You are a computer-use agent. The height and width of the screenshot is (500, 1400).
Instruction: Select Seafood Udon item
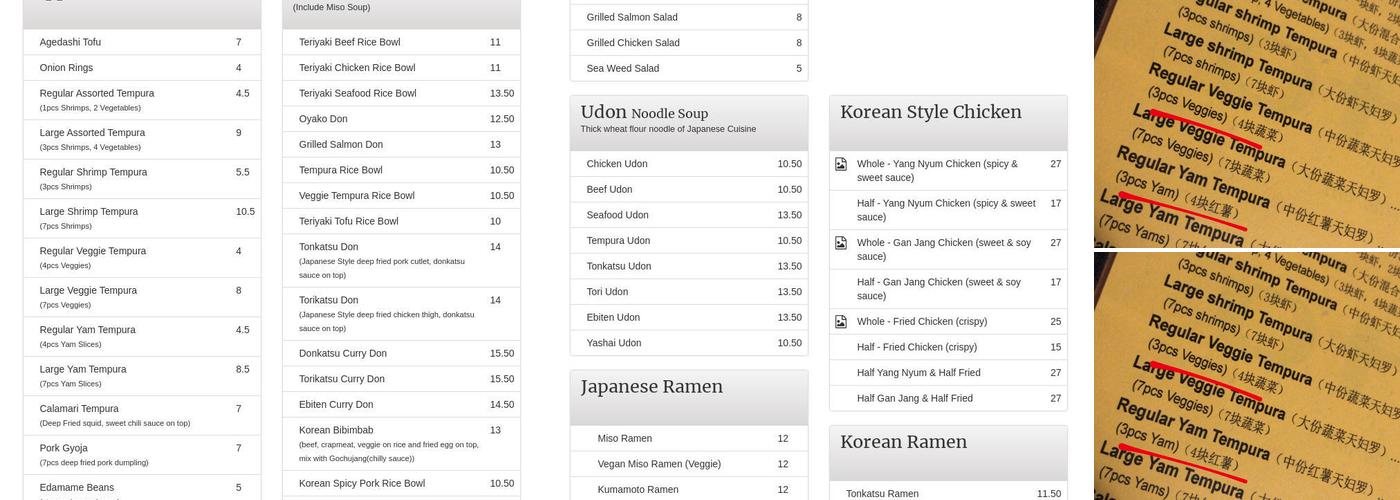[x=689, y=215]
